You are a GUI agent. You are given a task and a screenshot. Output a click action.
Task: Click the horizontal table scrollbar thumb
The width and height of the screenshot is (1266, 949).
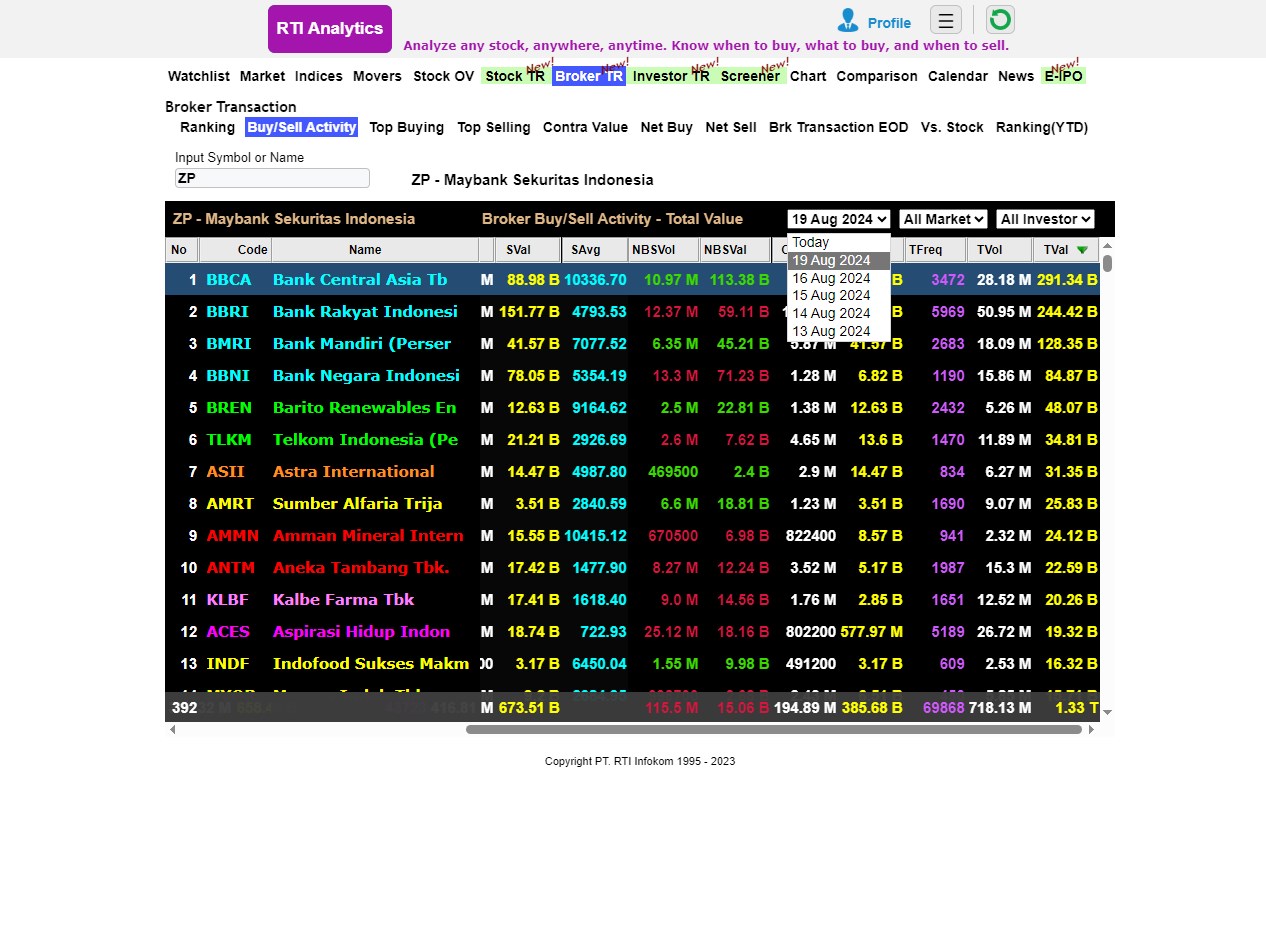point(774,729)
